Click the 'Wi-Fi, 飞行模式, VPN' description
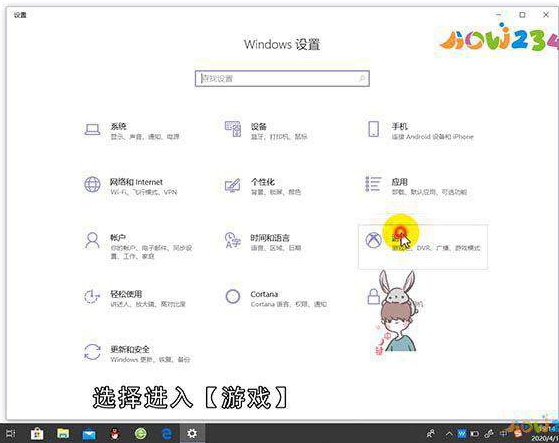The width and height of the screenshot is (559, 443). pyautogui.click(x=144, y=192)
